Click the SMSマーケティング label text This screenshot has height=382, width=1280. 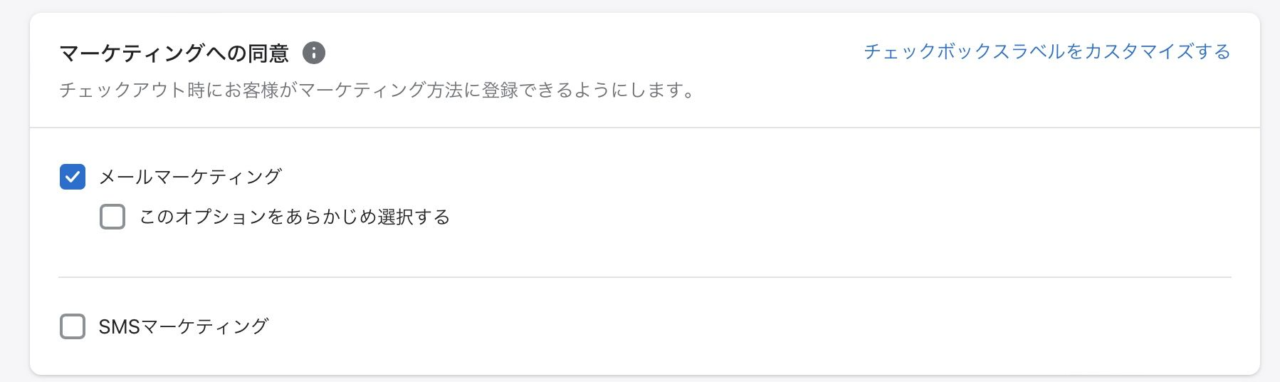[x=184, y=326]
